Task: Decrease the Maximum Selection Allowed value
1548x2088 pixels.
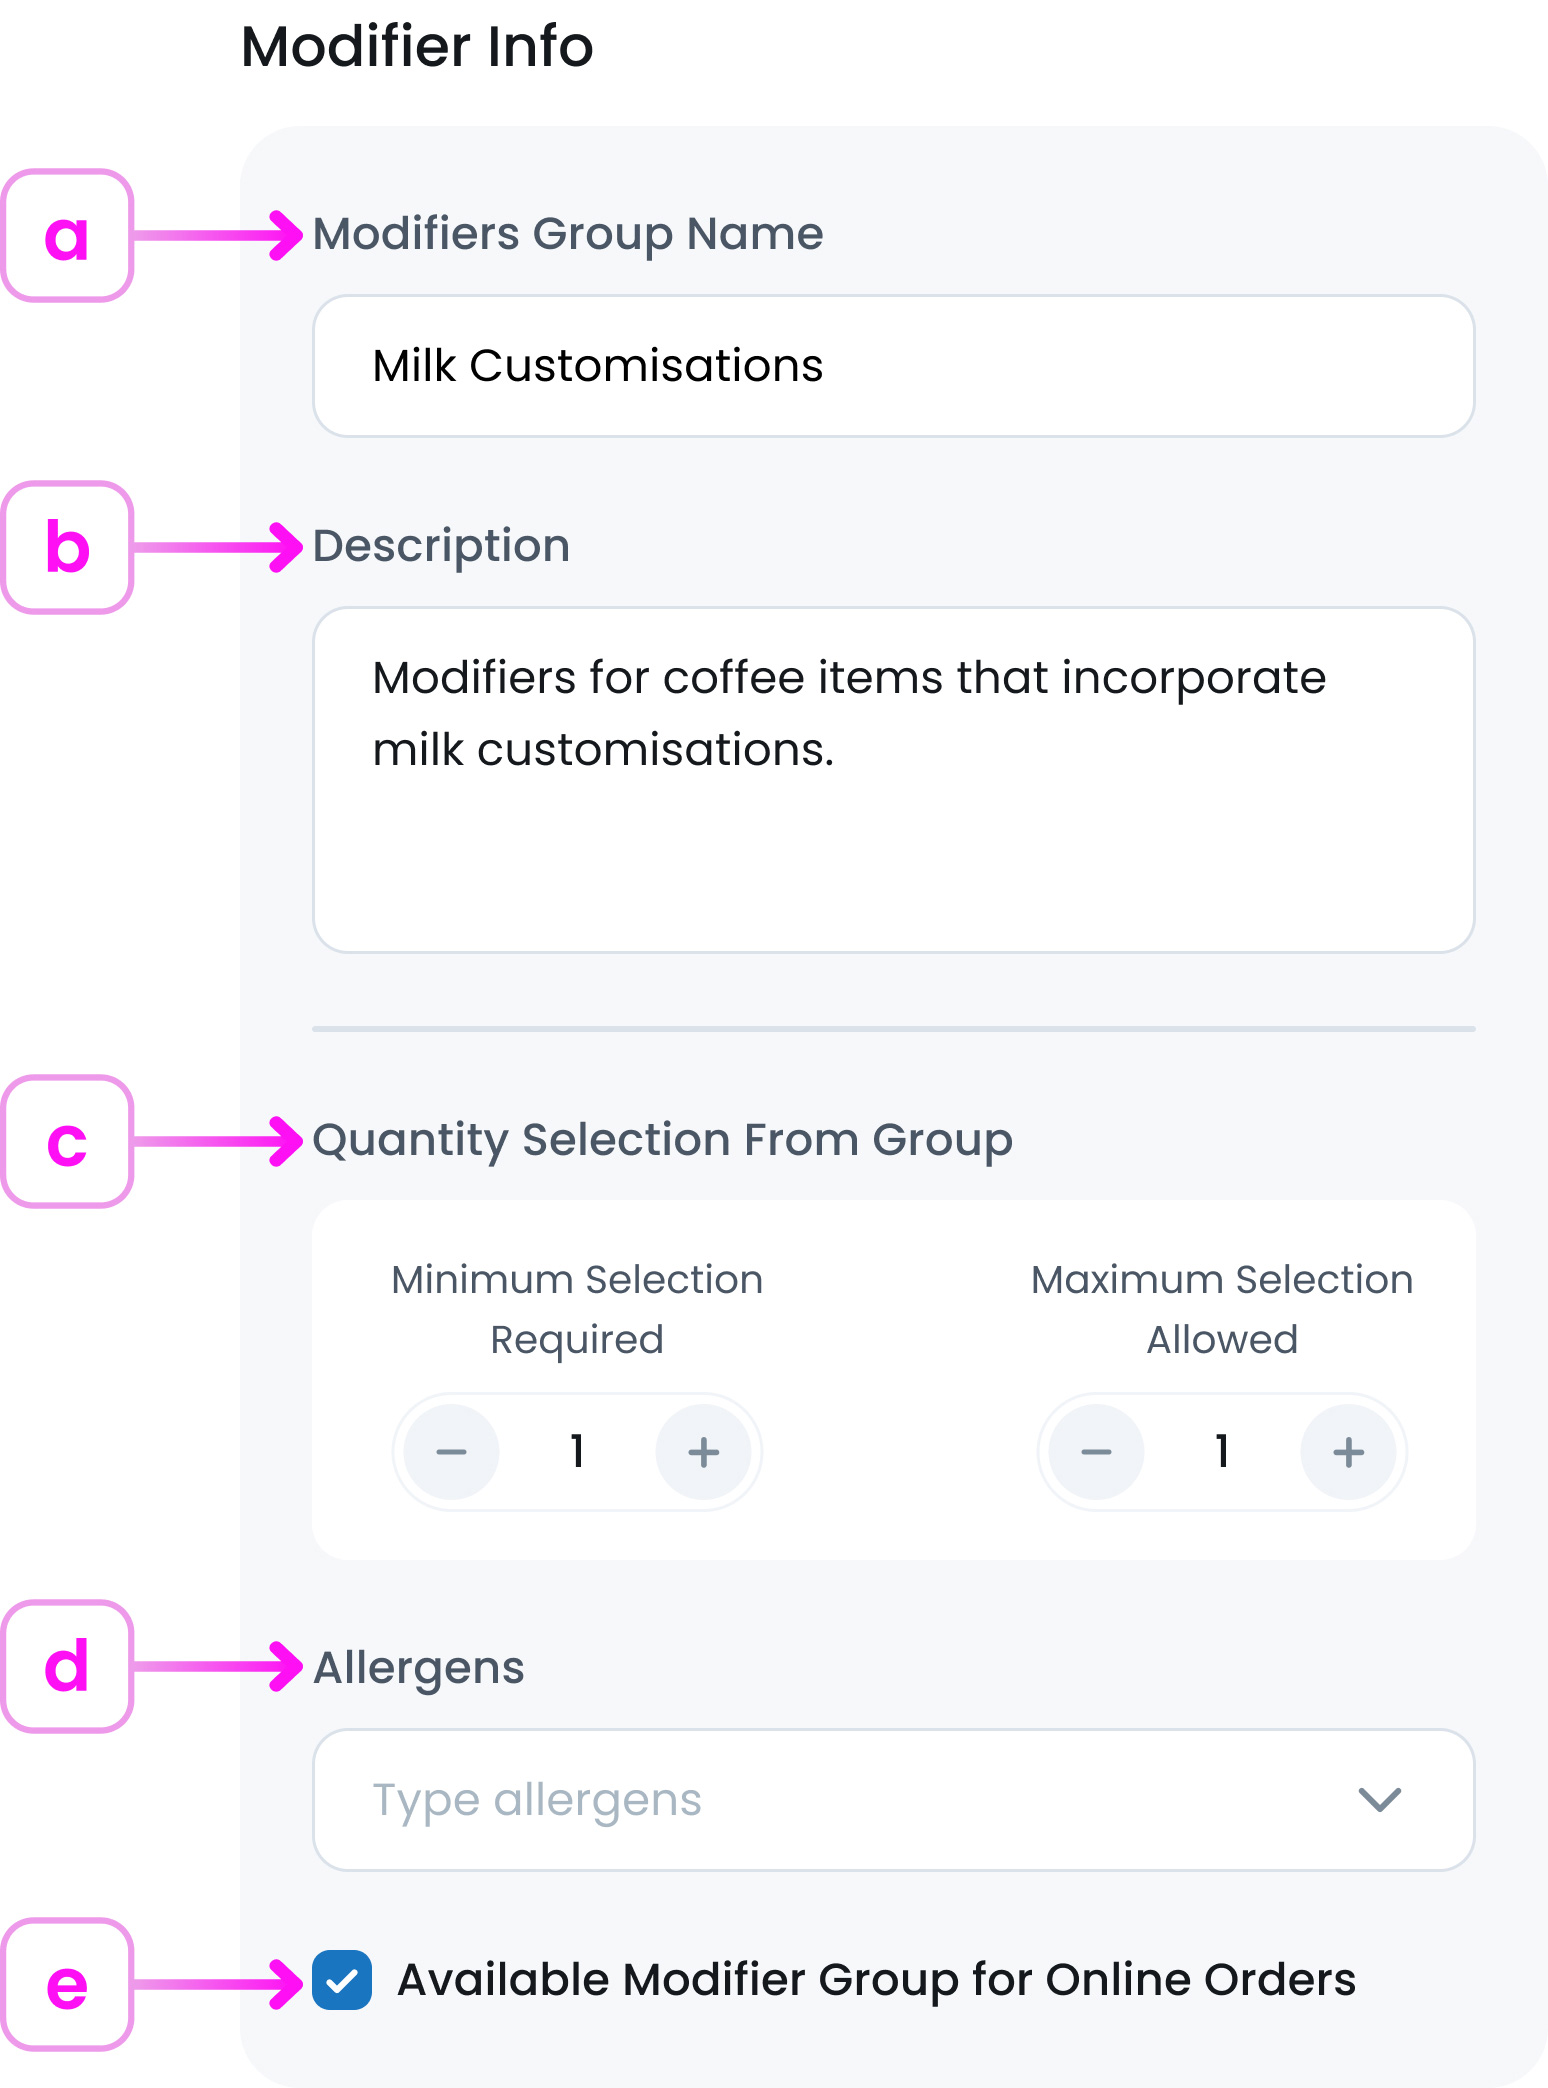Action: (1096, 1452)
